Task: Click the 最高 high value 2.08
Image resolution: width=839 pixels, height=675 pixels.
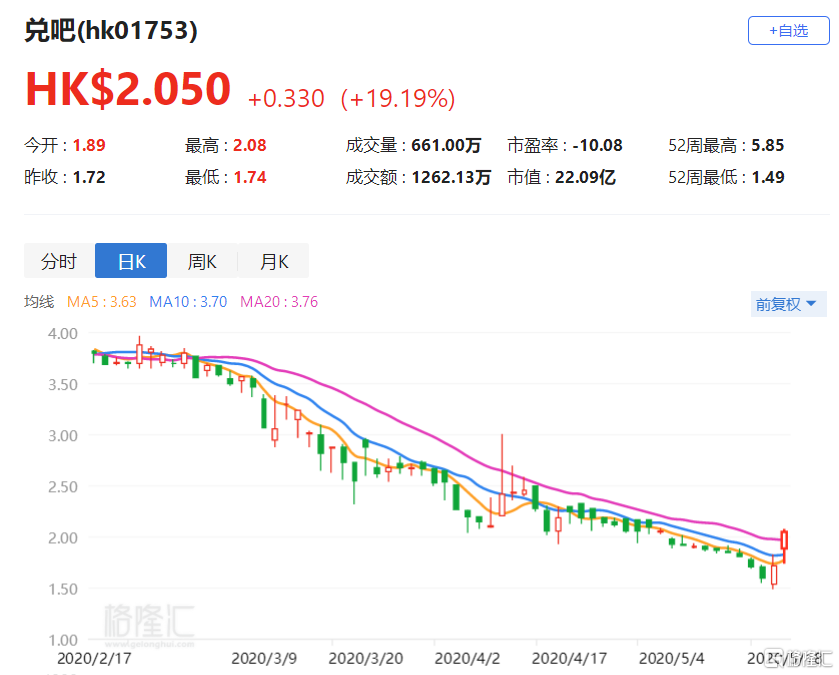Action: point(249,145)
